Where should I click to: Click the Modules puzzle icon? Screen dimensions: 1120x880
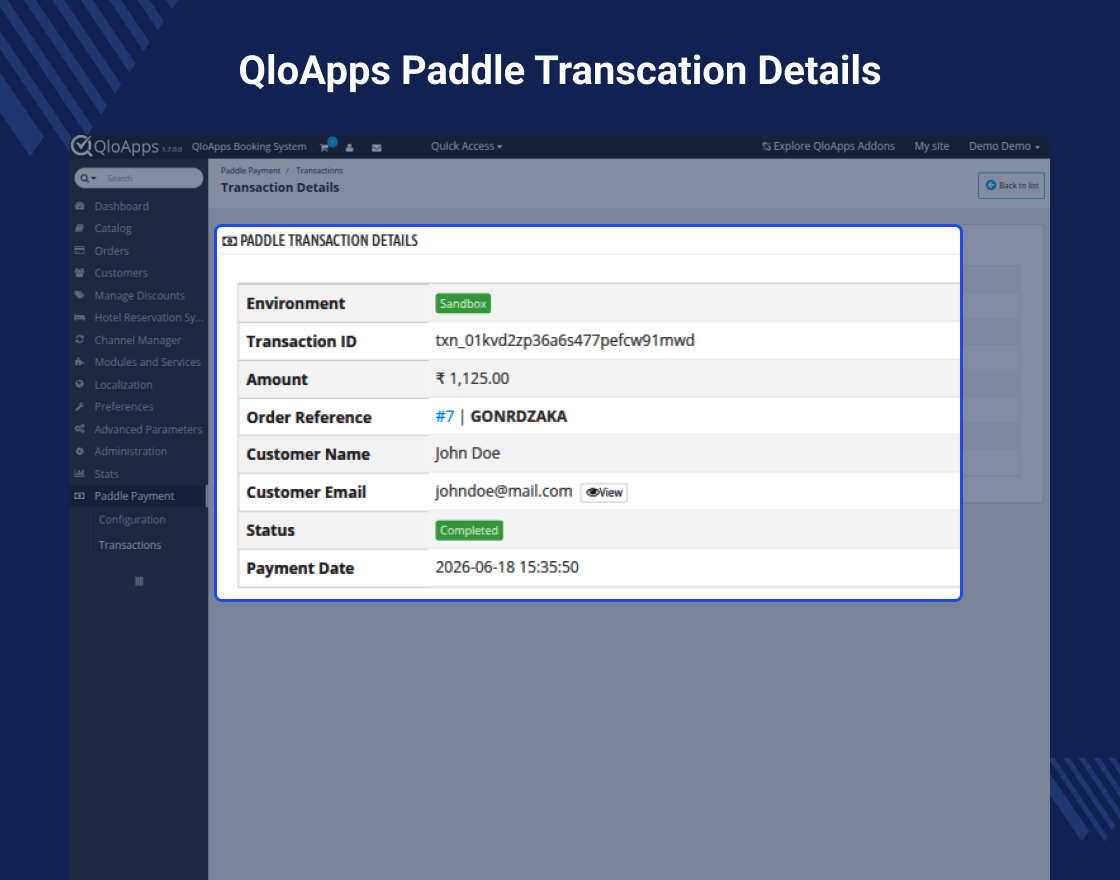point(80,362)
